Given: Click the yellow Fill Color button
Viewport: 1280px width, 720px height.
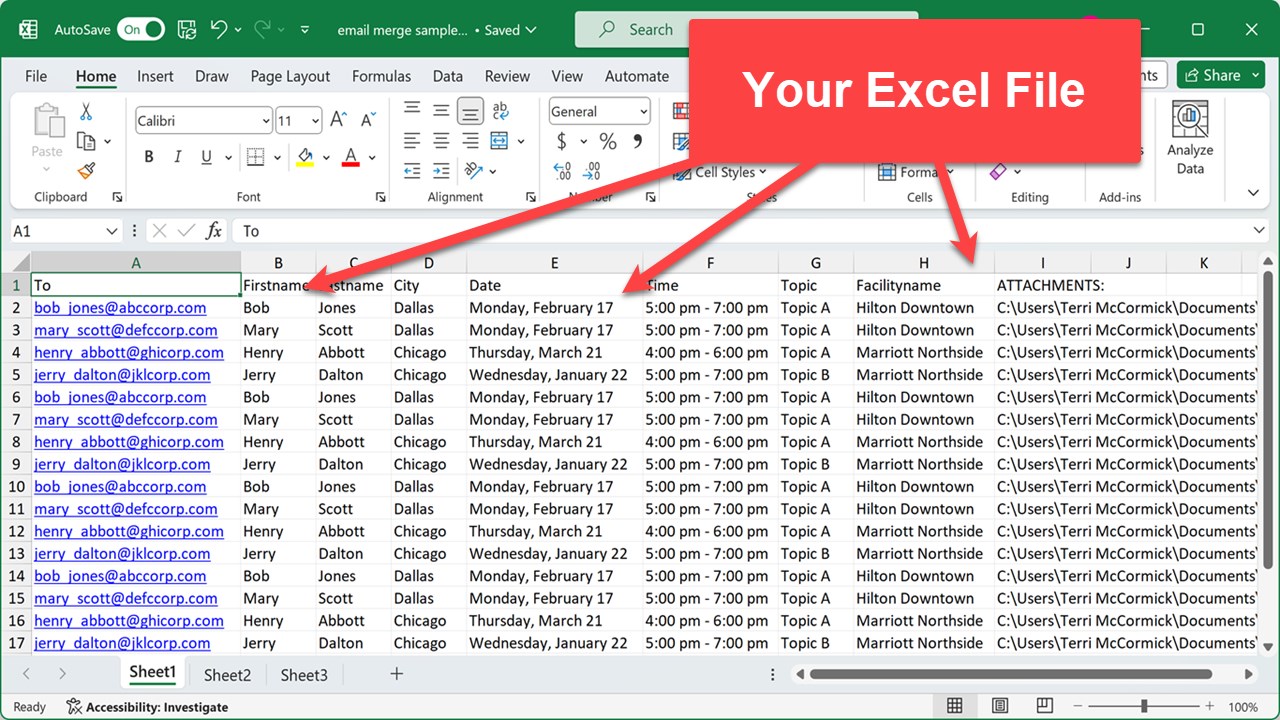Looking at the screenshot, I should [x=305, y=158].
